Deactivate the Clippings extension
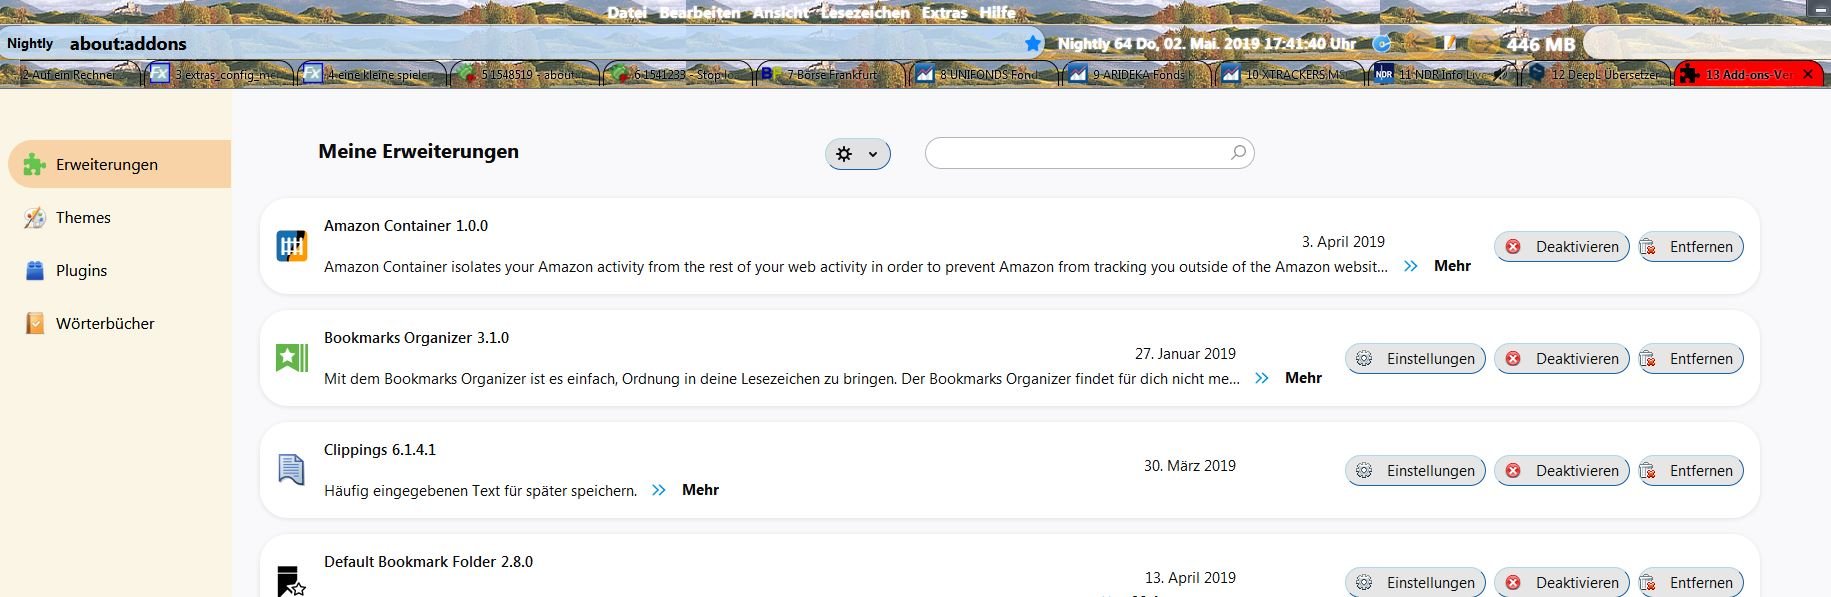This screenshot has width=1831, height=597. click(x=1562, y=471)
